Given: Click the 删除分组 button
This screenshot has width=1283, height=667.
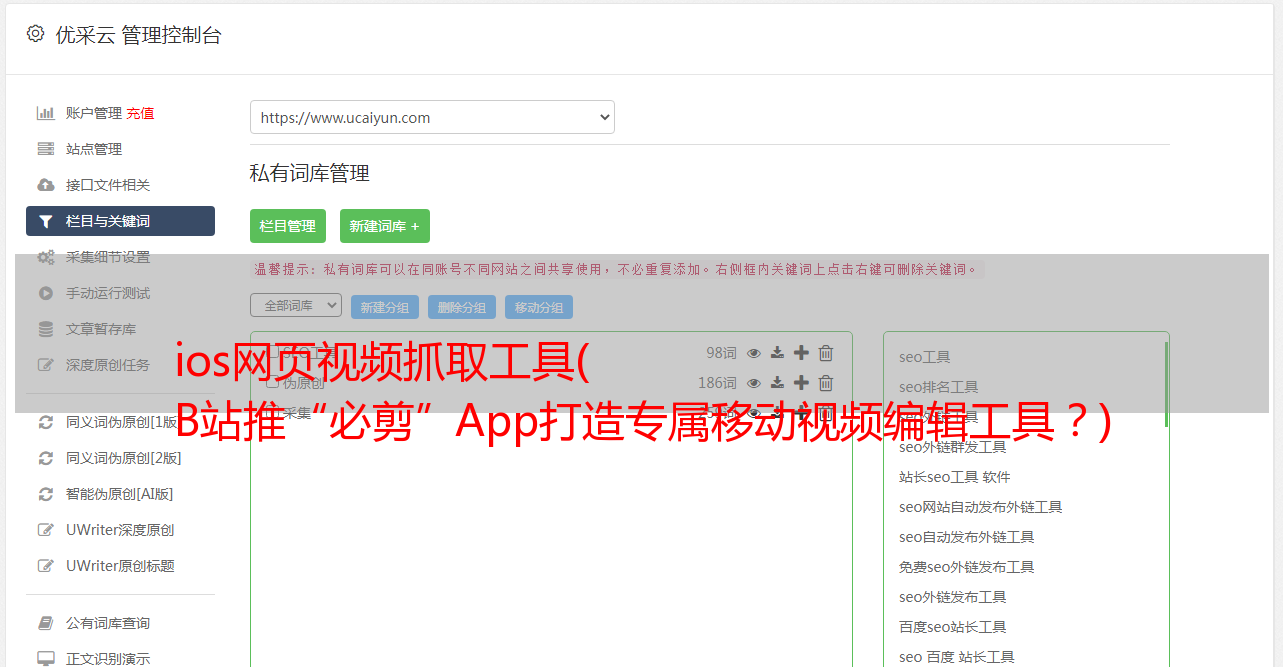Looking at the screenshot, I should point(462,307).
